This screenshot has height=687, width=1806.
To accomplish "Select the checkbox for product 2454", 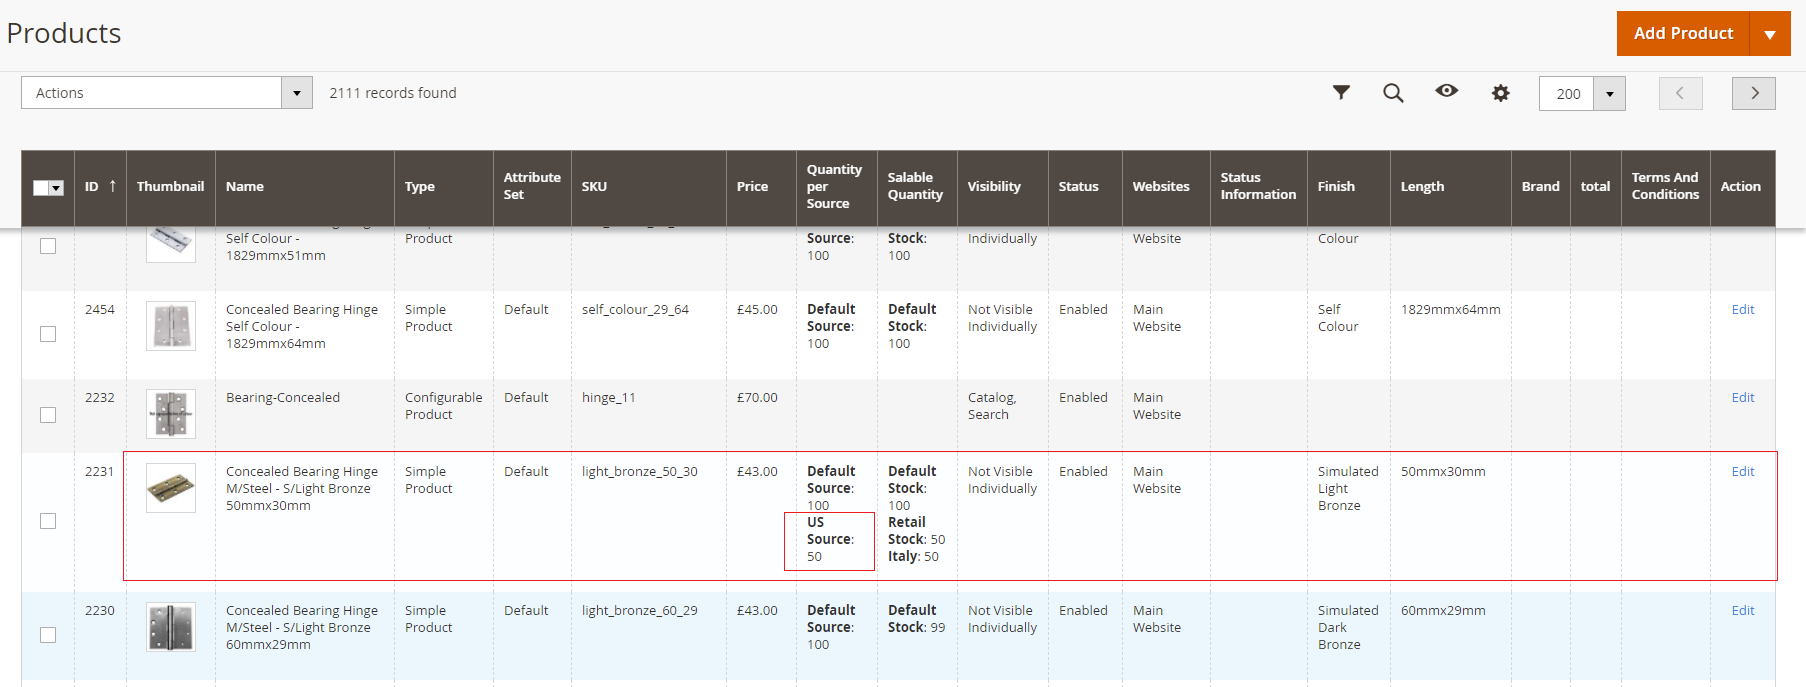I will [x=48, y=334].
